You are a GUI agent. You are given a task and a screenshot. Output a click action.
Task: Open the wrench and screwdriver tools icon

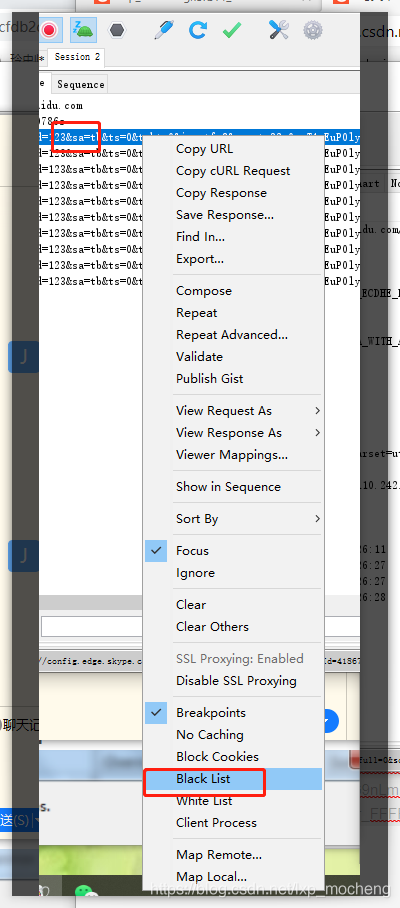tap(278, 30)
